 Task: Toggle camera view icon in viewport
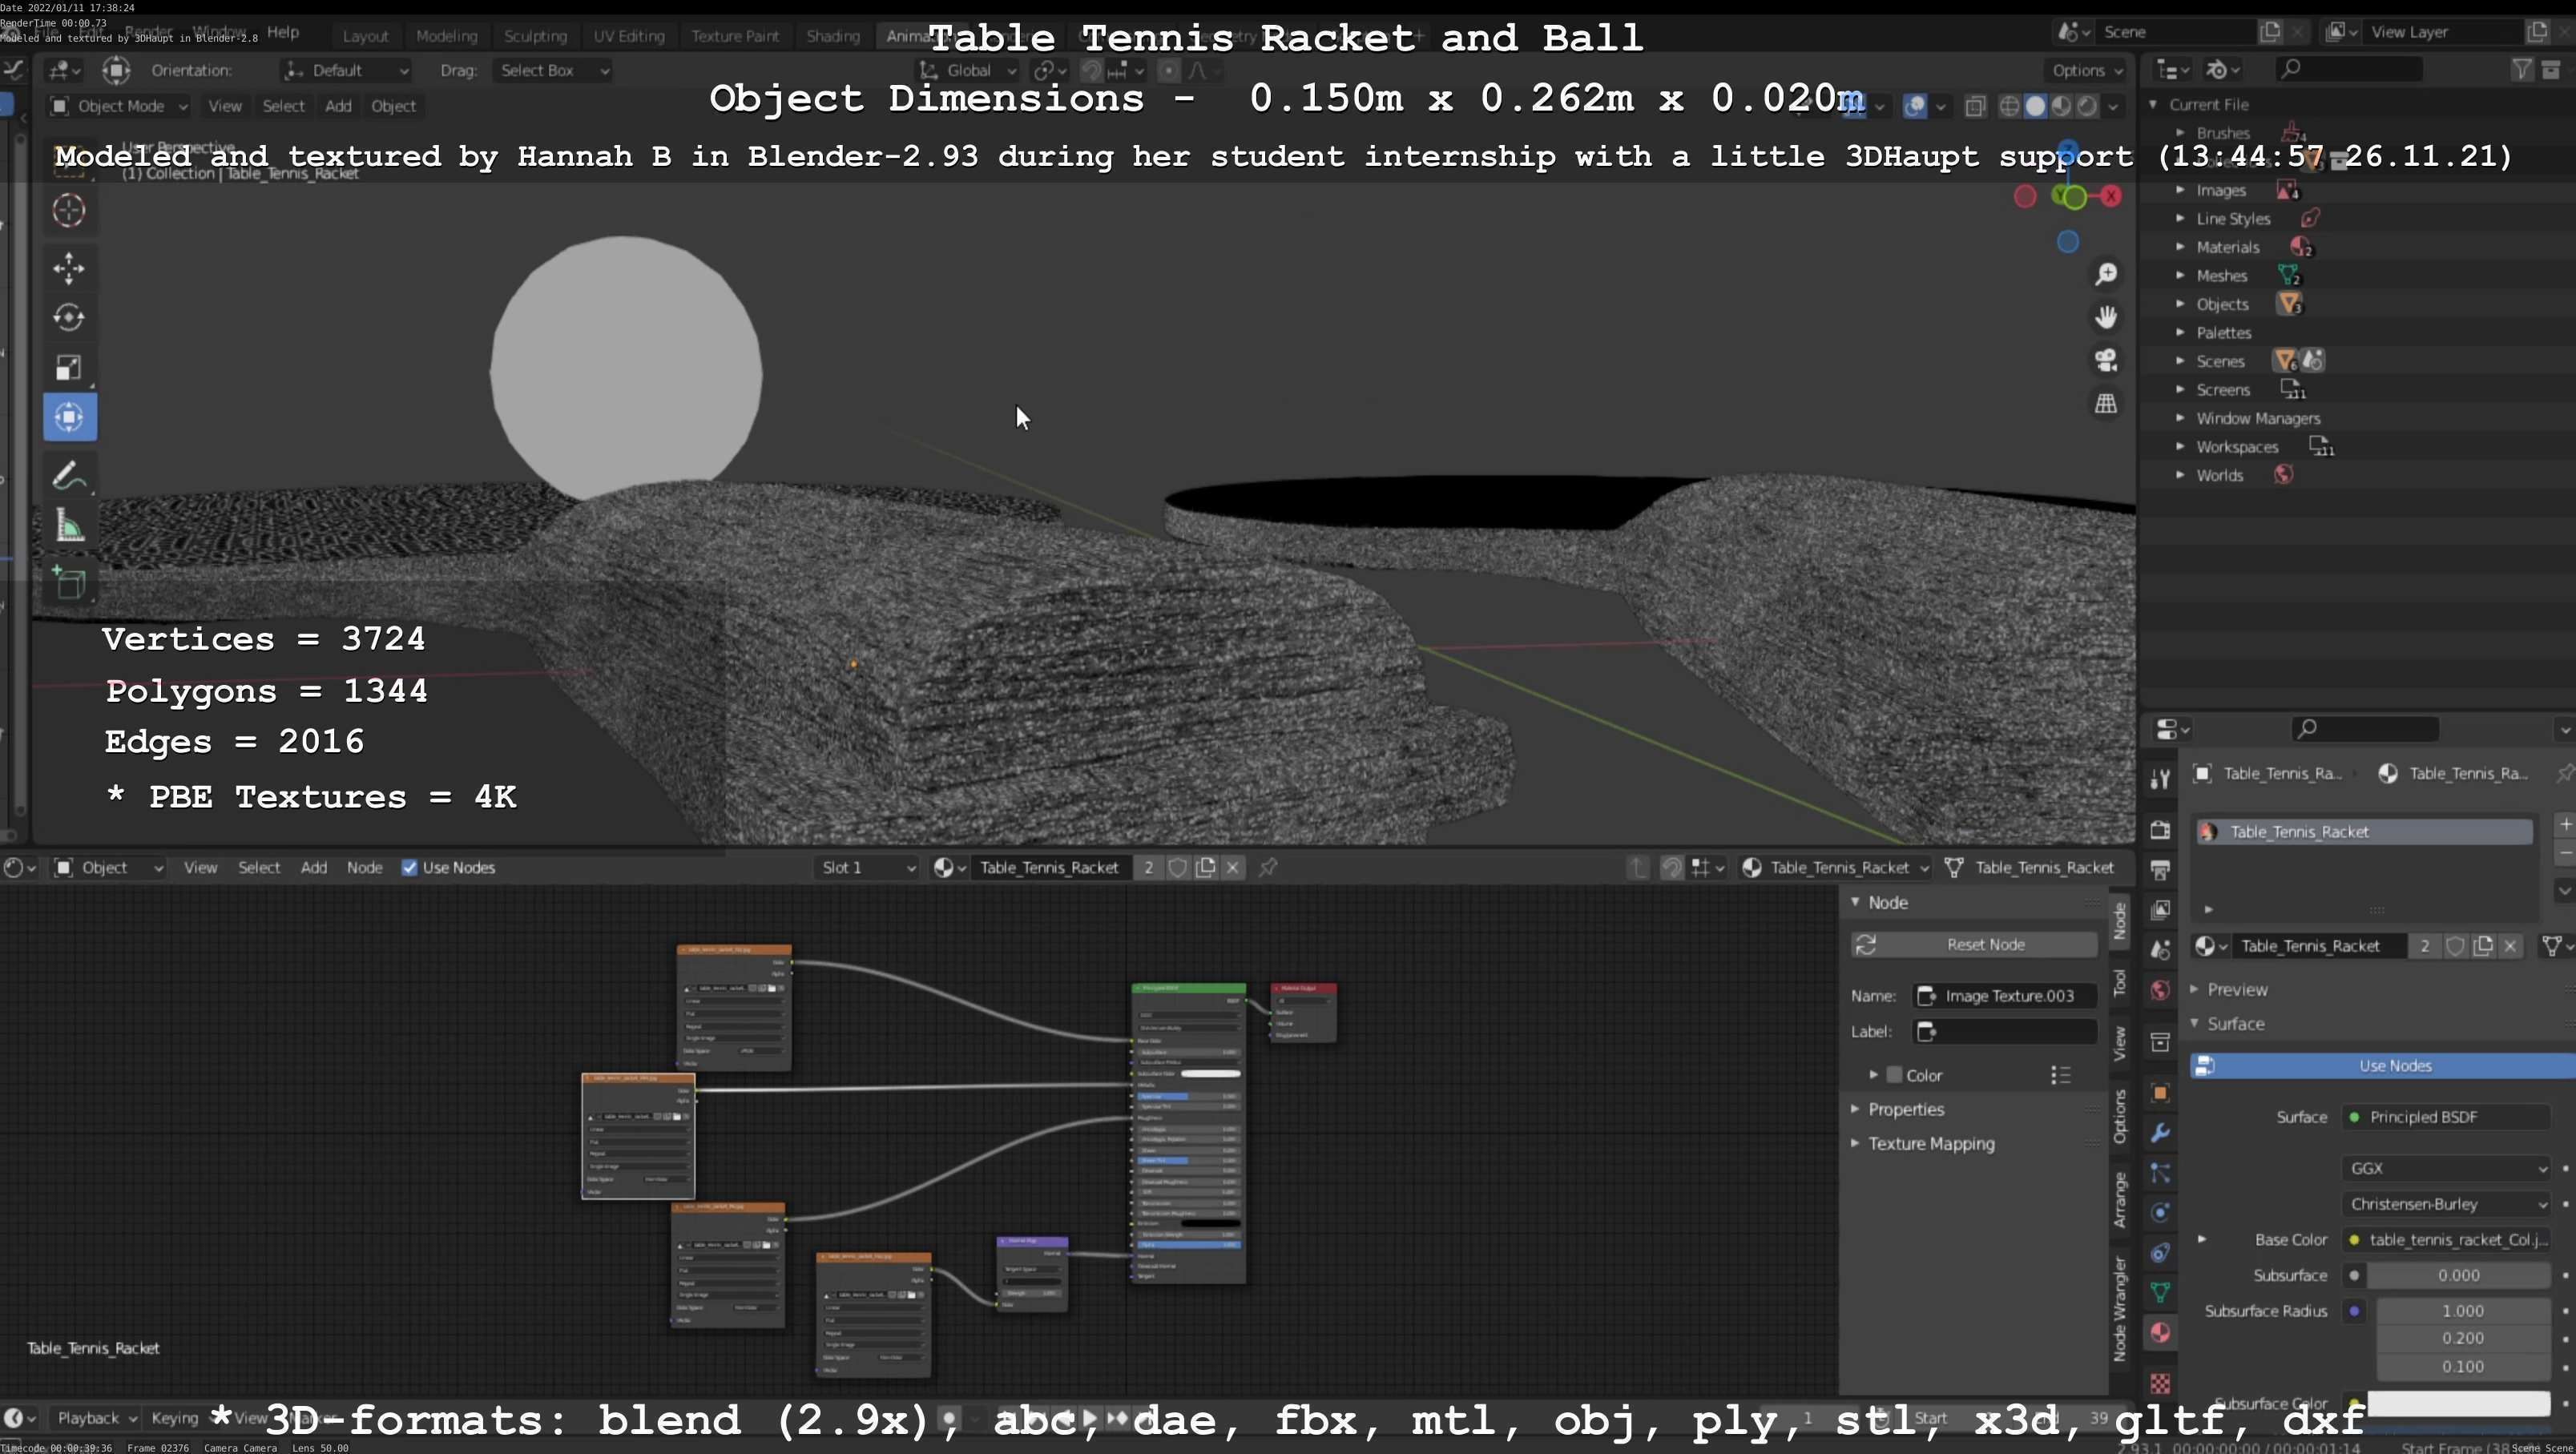2106,360
